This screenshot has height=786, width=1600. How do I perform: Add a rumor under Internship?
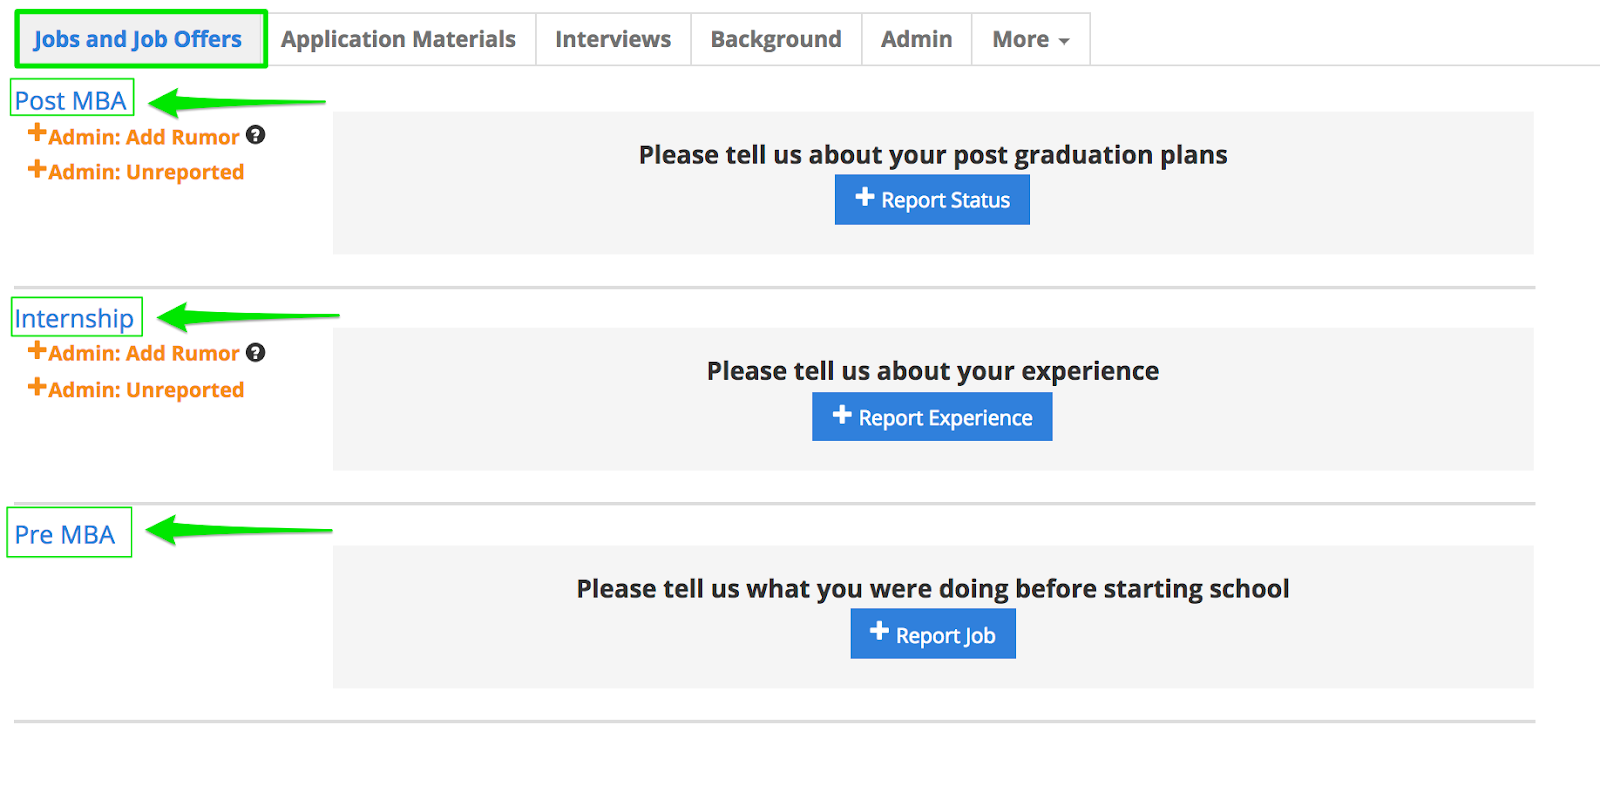pos(135,353)
